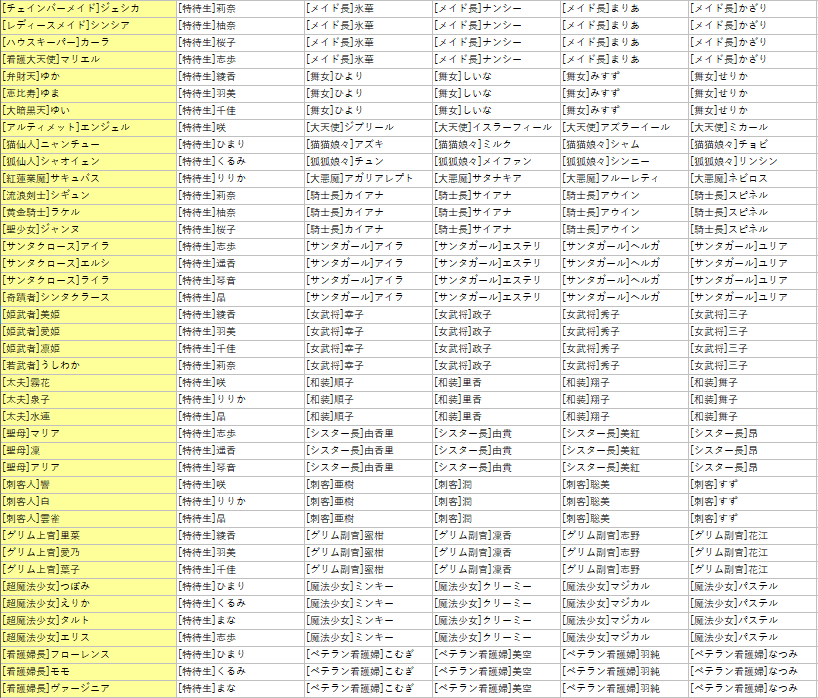Select the [大天使]ミカール cell
This screenshot has width=818, height=698.
click(x=752, y=127)
